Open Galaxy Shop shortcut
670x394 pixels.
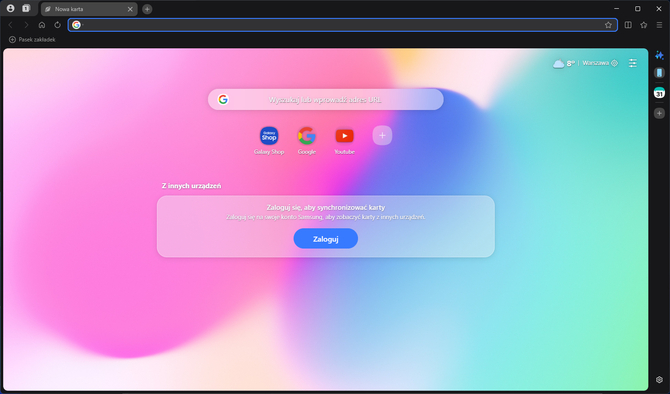coord(269,141)
